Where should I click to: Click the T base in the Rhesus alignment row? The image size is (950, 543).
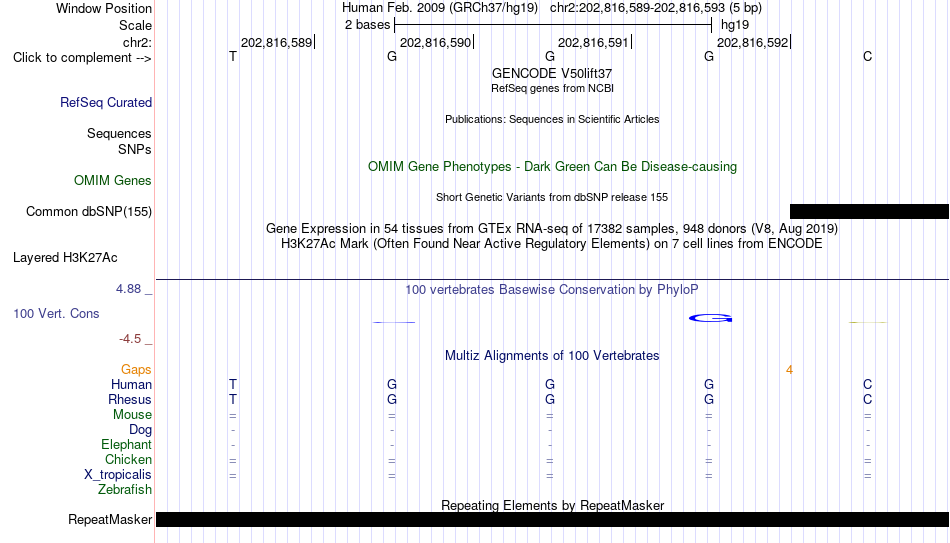(x=233, y=400)
